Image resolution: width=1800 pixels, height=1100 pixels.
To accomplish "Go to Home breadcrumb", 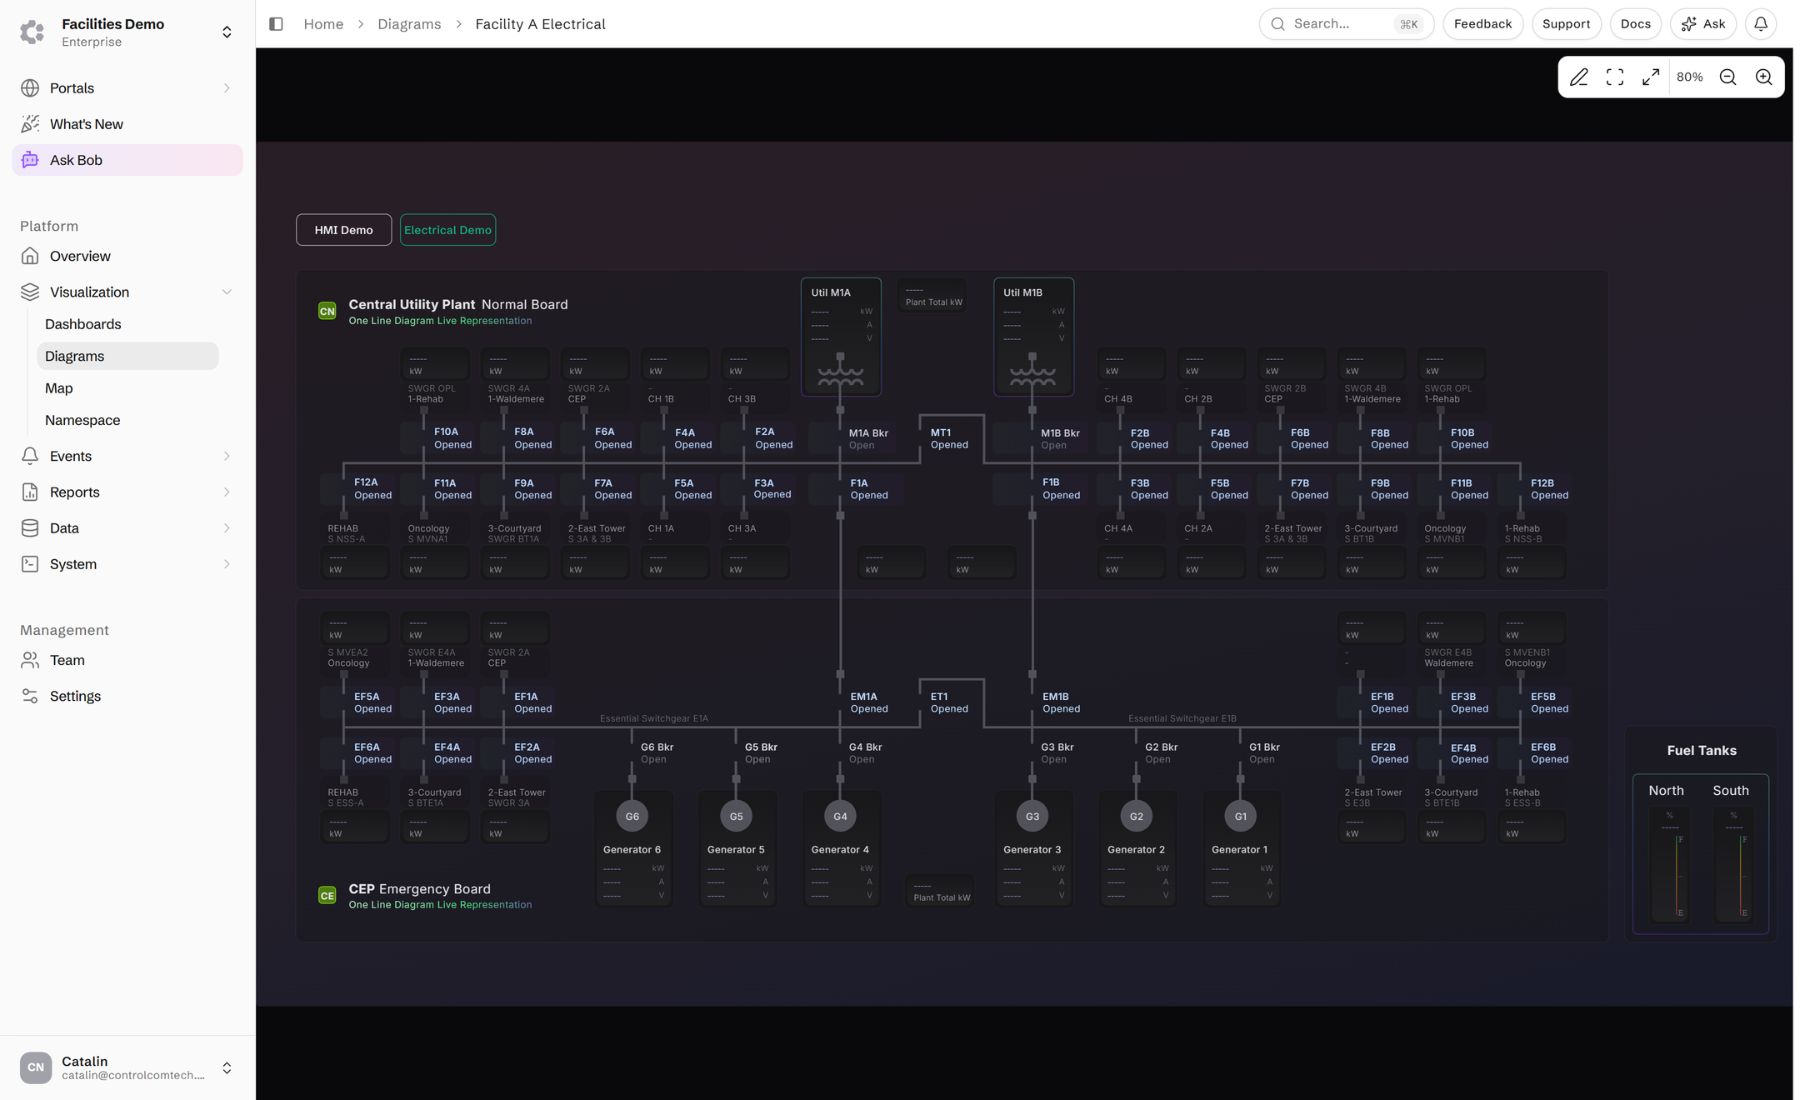I will [x=324, y=24].
